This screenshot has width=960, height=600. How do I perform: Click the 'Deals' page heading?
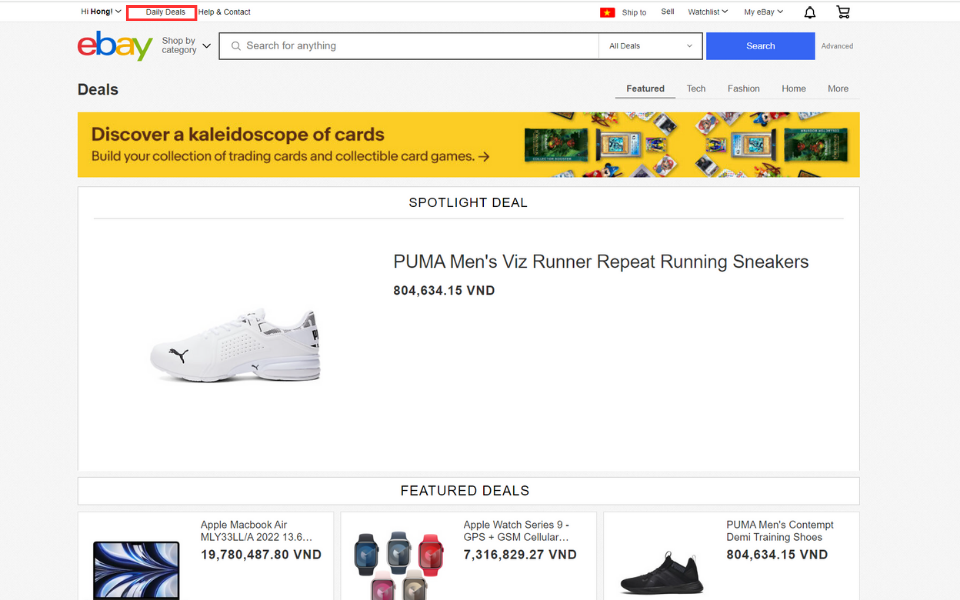[98, 89]
